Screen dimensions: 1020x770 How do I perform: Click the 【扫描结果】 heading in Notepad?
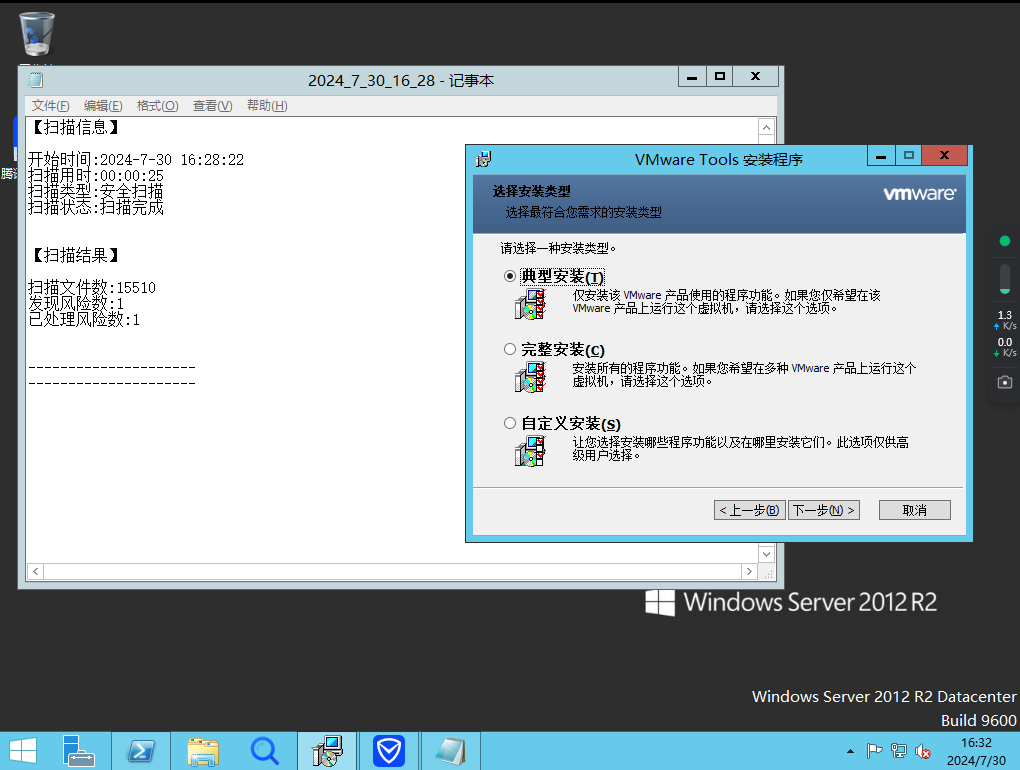75,255
